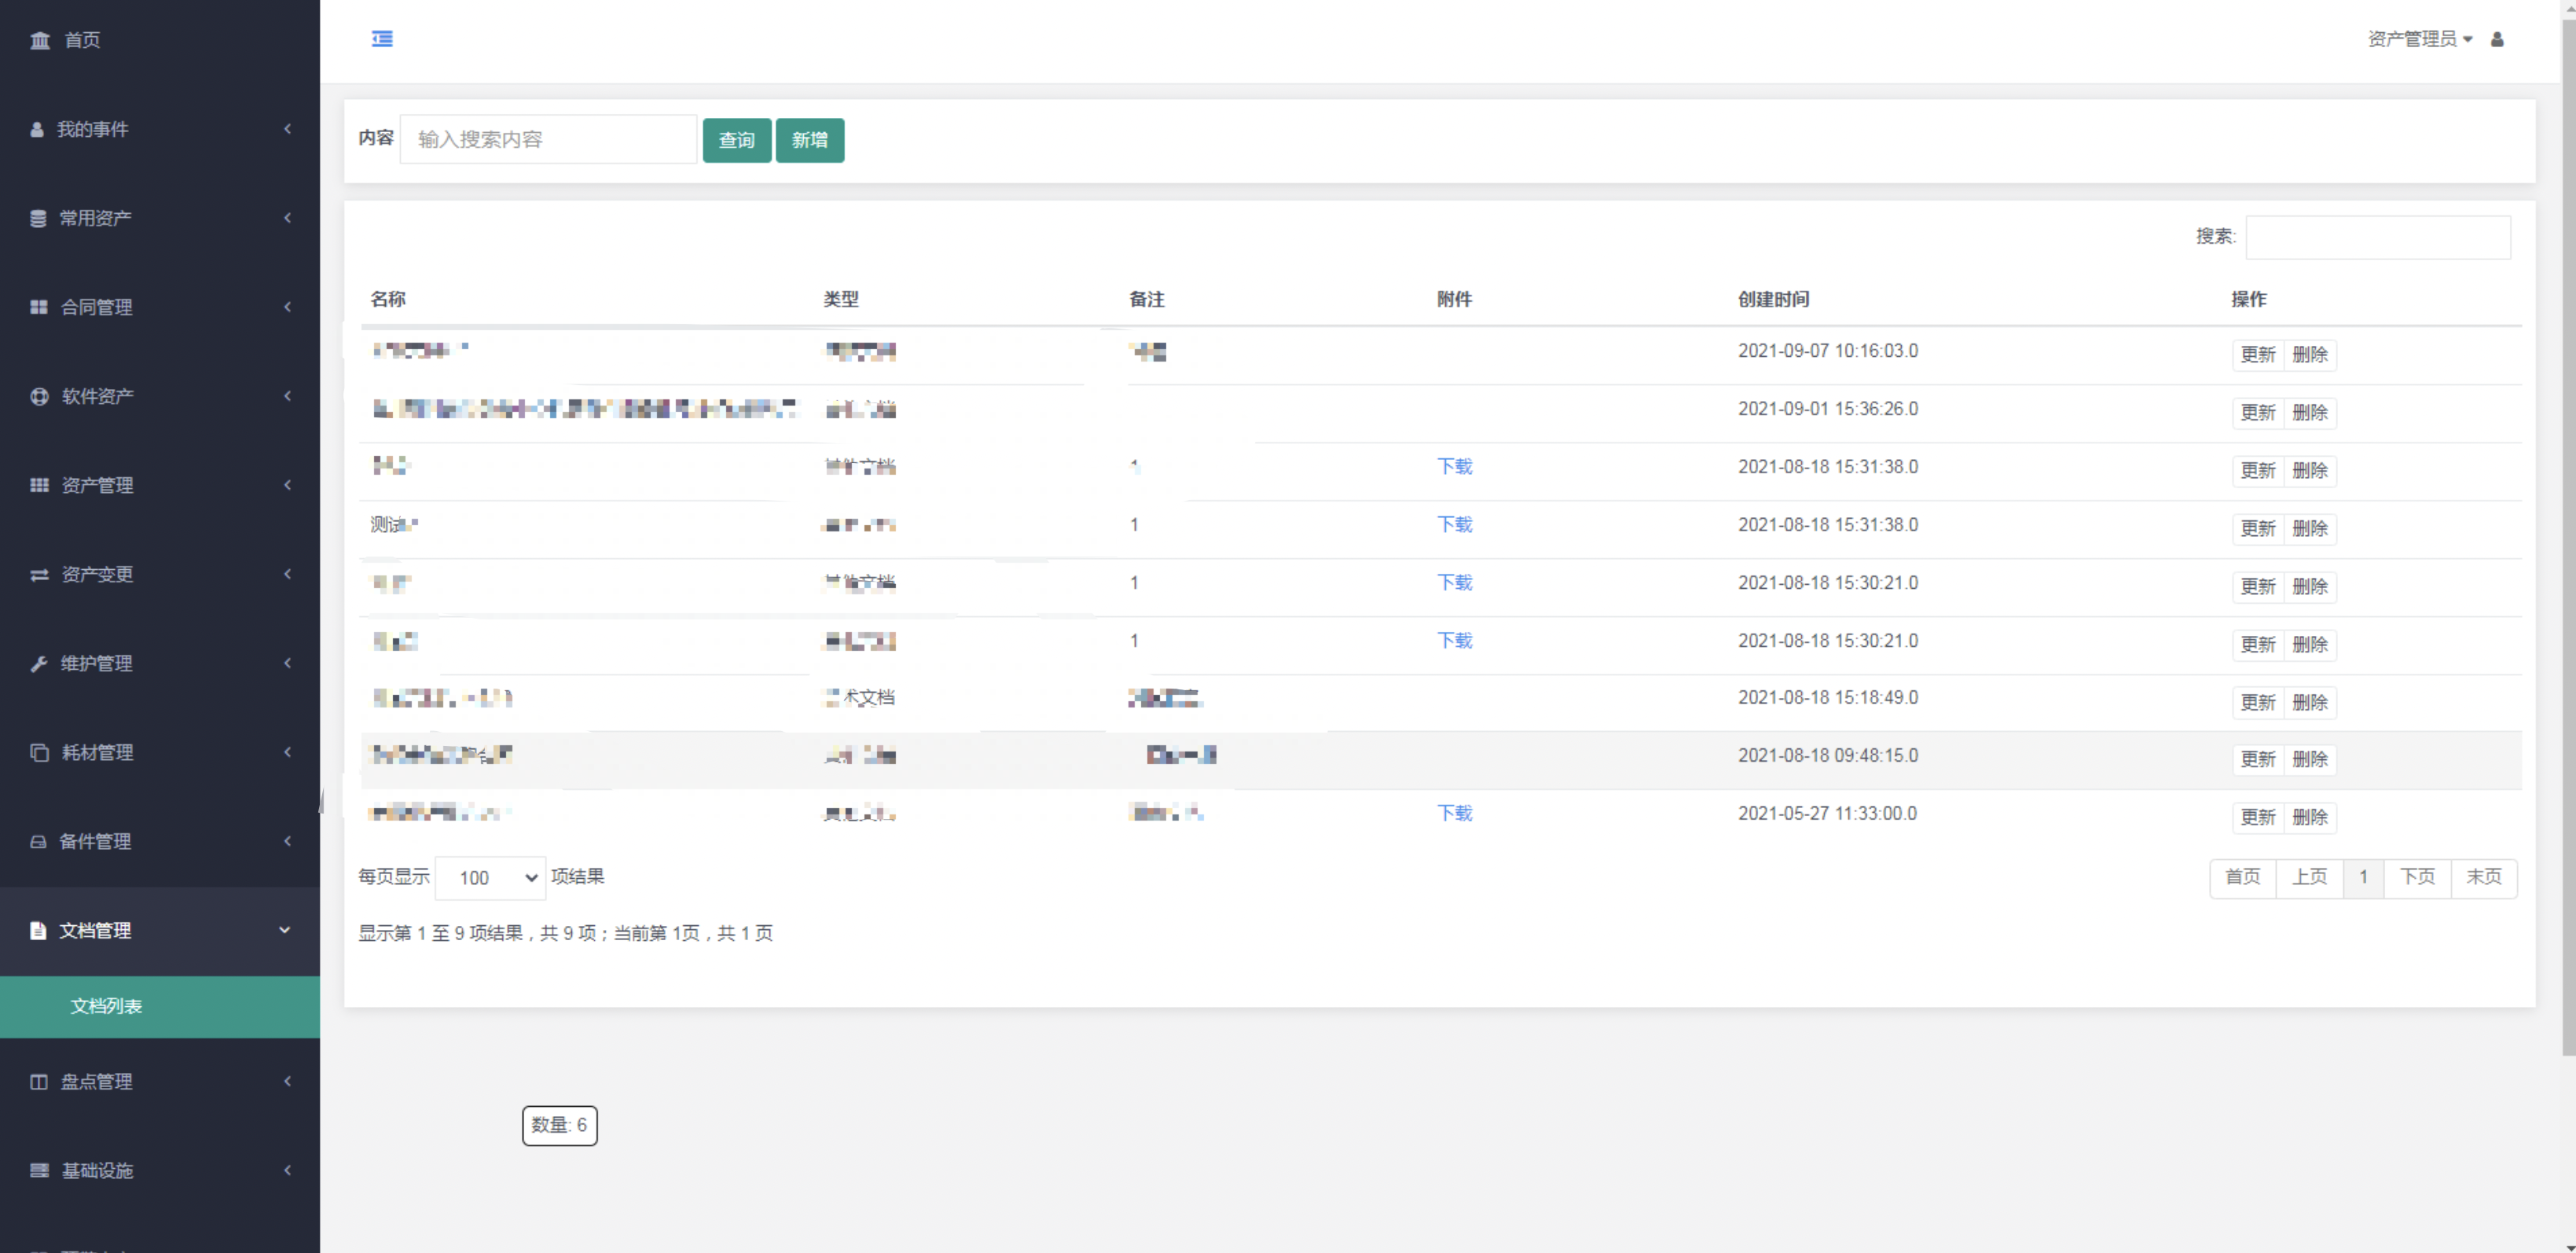Open the 首页 menu item
Image resolution: width=2576 pixels, height=1253 pixels.
160,40
